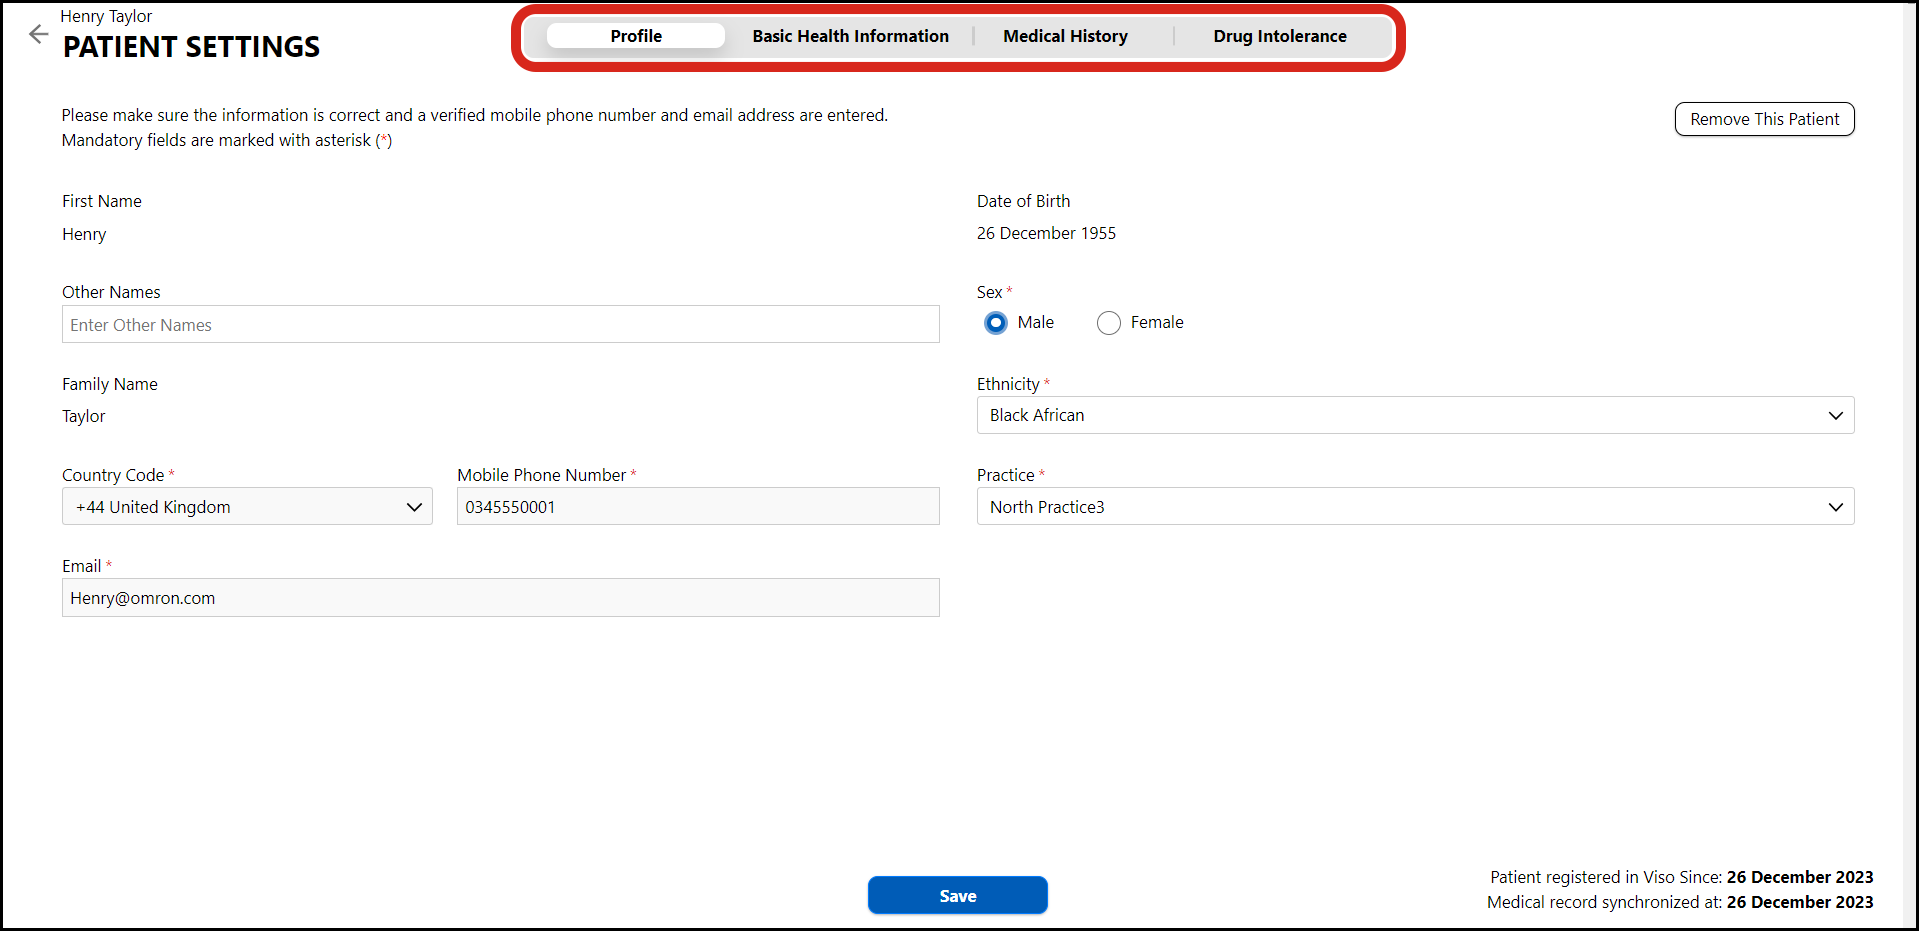
Task: Focus the Mobile Phone Number field
Action: tap(697, 507)
